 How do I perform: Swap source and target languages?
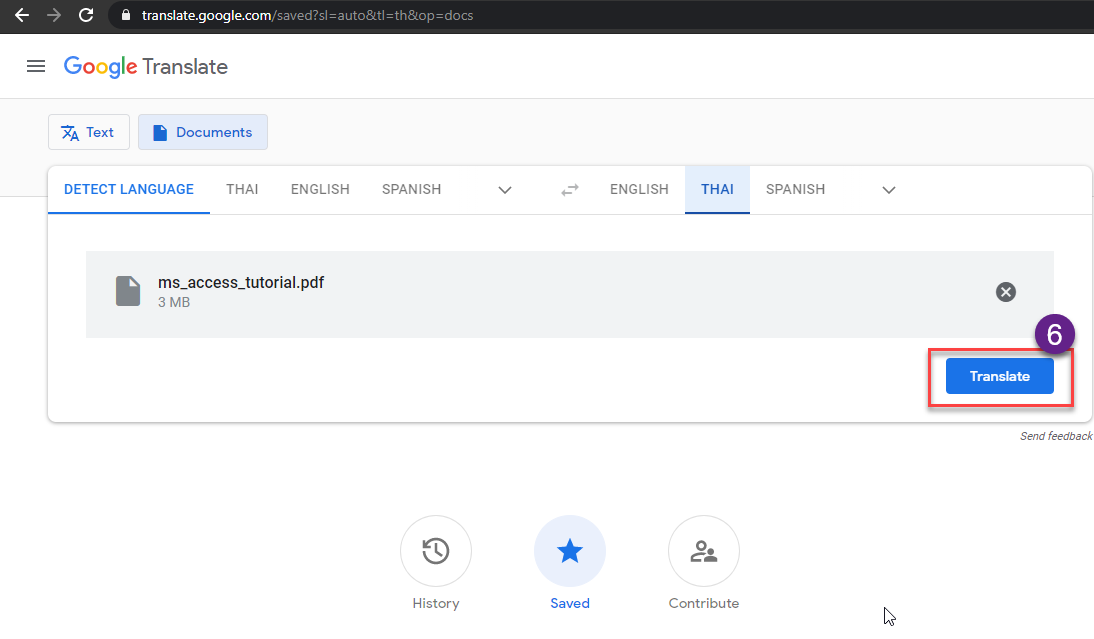tap(570, 190)
